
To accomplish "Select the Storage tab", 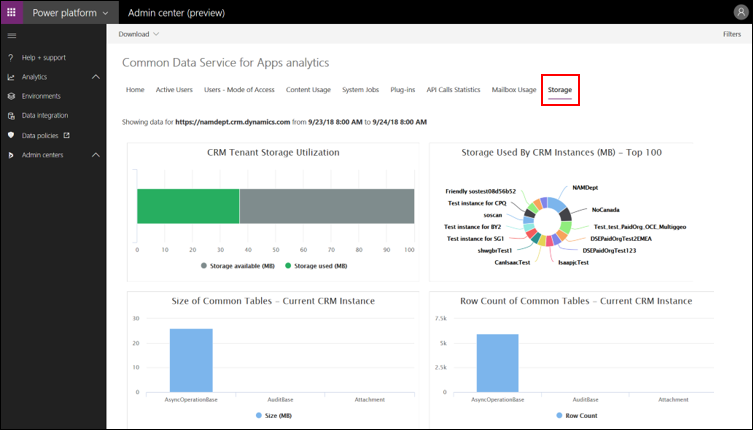I will point(560,90).
